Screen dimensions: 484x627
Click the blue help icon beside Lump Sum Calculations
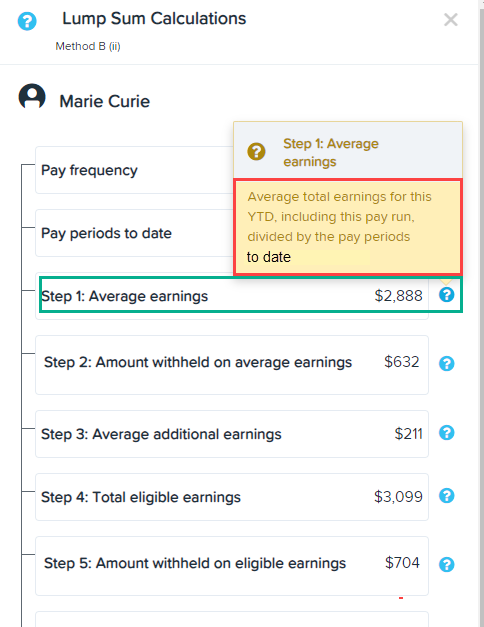[27, 21]
